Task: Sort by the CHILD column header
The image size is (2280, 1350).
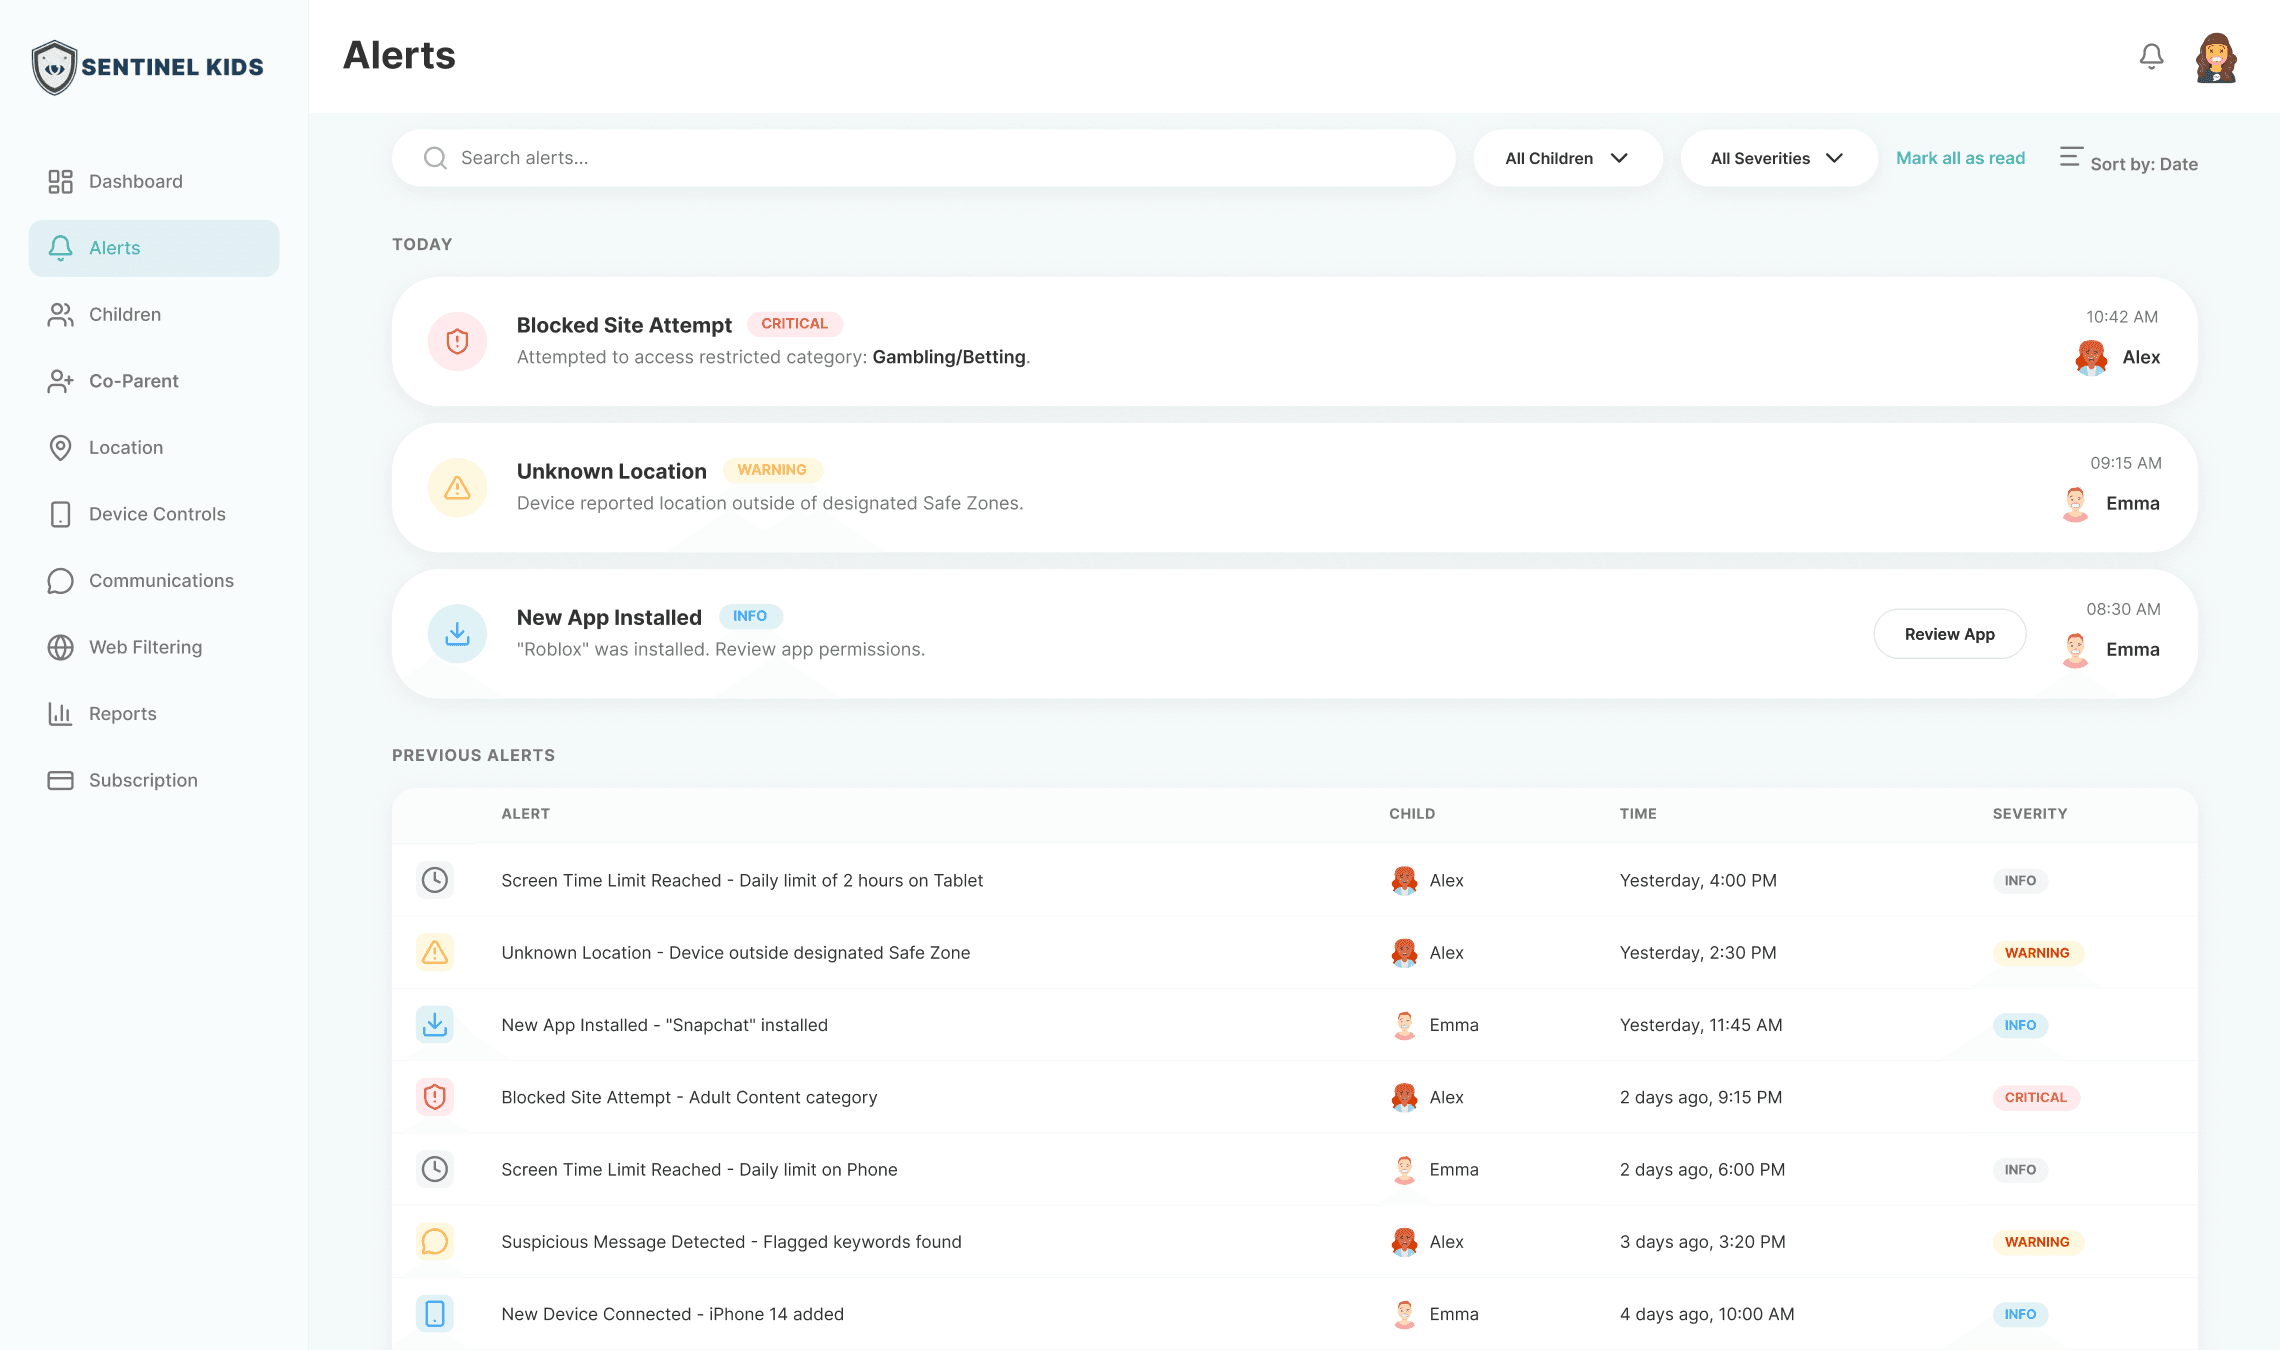Action: 1412,814
